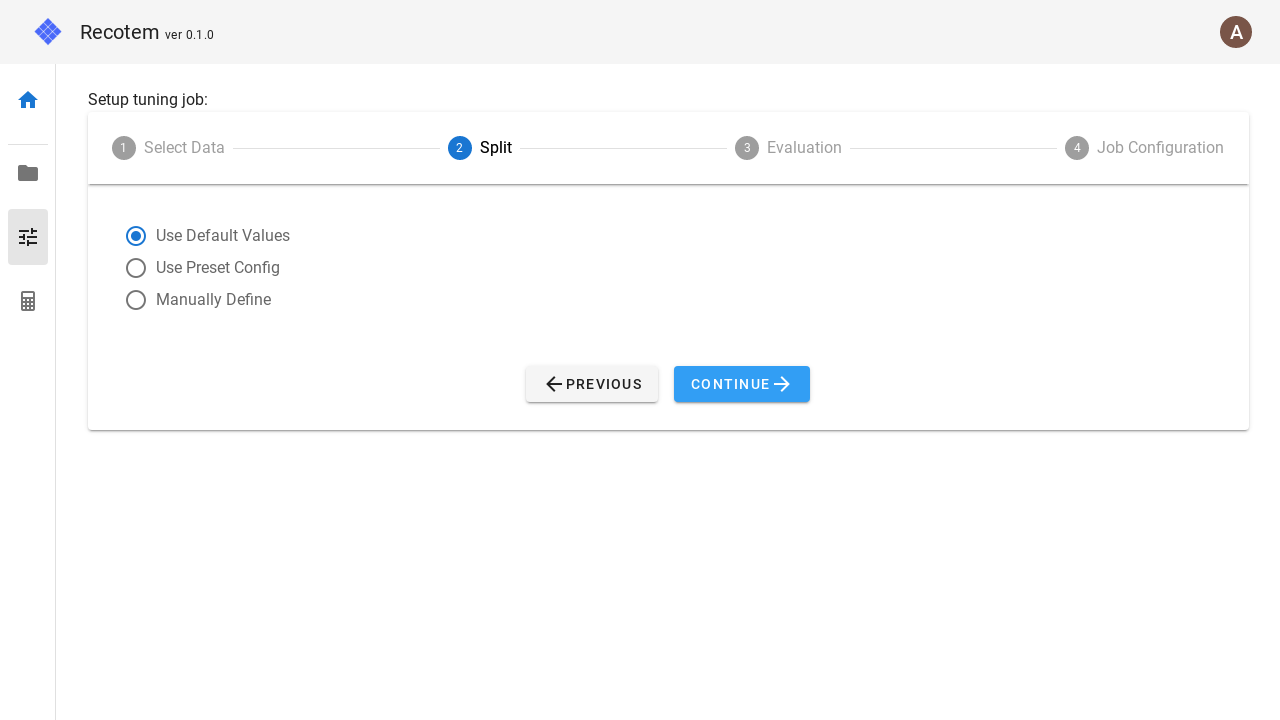Jump to step 3 Evaluation
The height and width of the screenshot is (720, 1280).
pos(789,147)
